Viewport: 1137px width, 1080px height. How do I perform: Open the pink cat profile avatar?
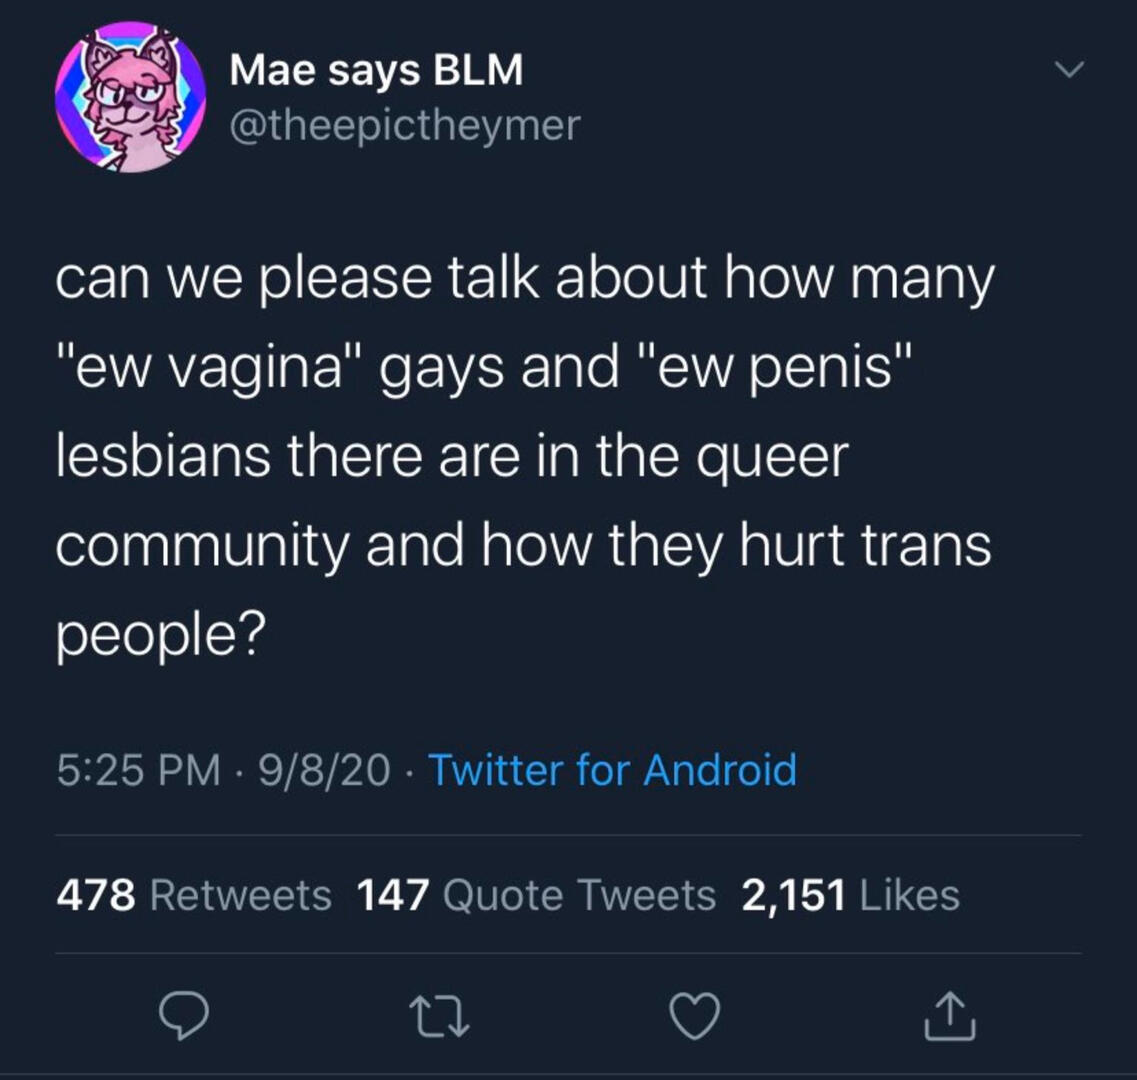click(x=131, y=98)
